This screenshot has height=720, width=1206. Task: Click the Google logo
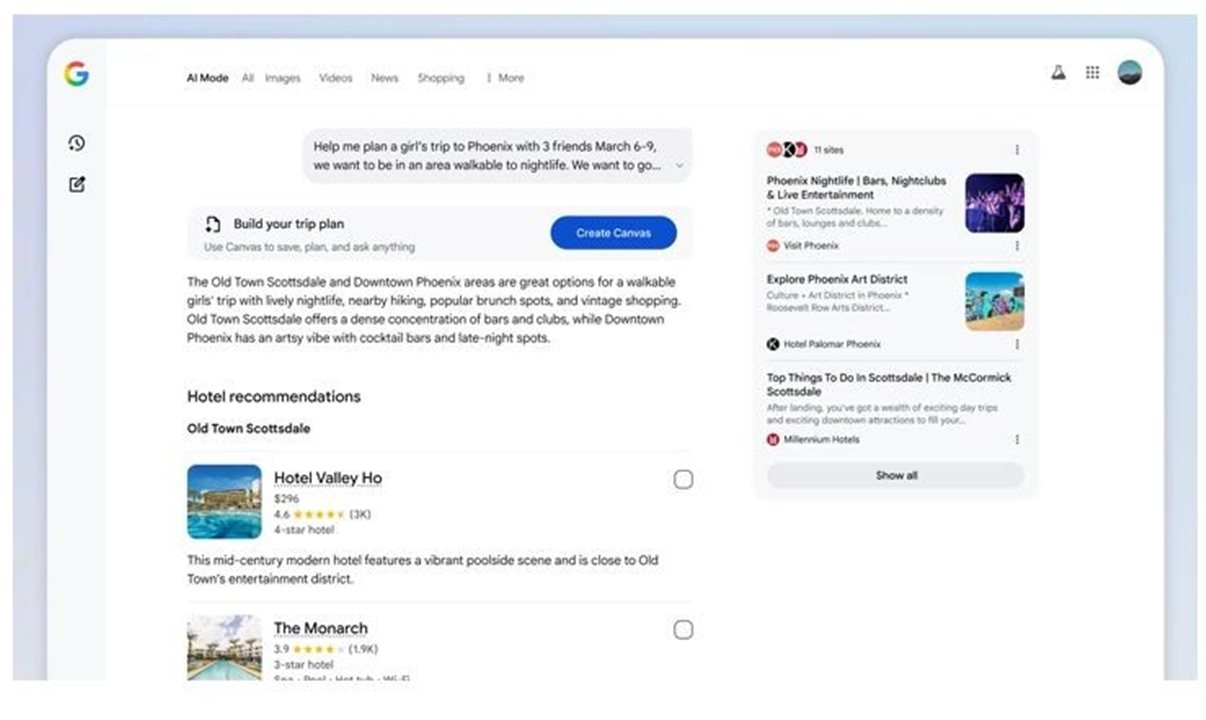pos(76,74)
